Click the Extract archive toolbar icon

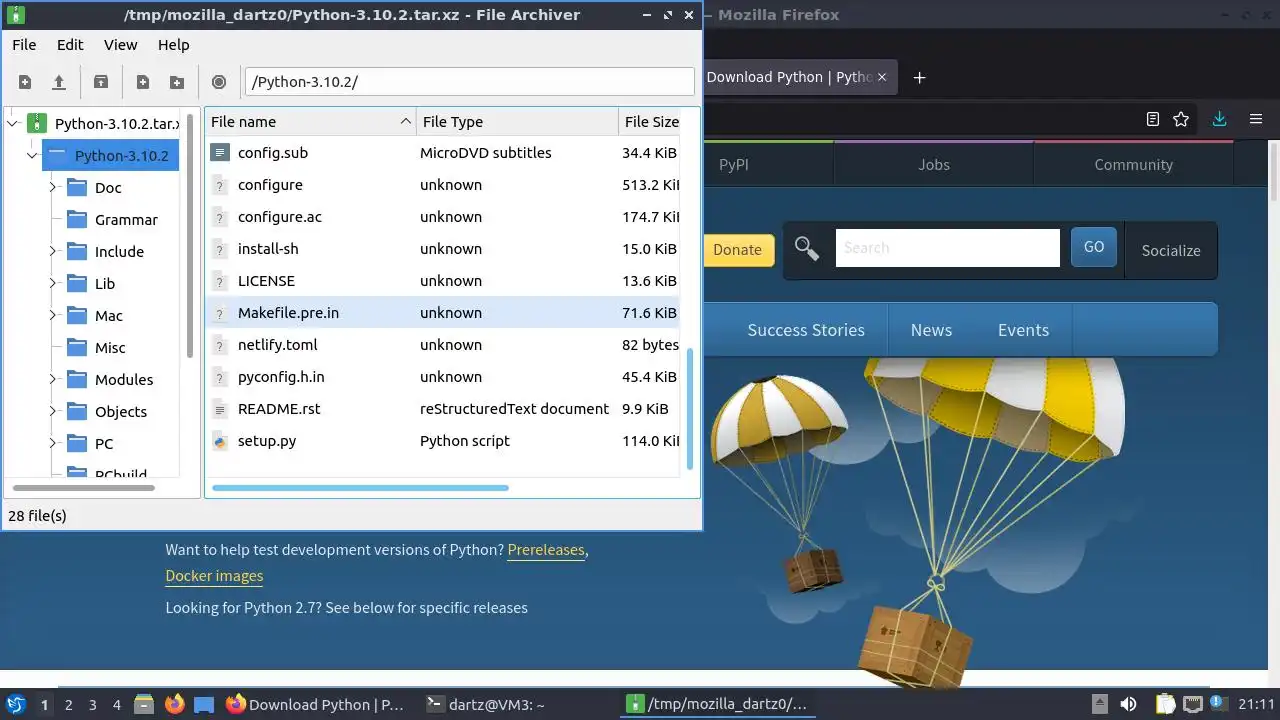click(100, 82)
